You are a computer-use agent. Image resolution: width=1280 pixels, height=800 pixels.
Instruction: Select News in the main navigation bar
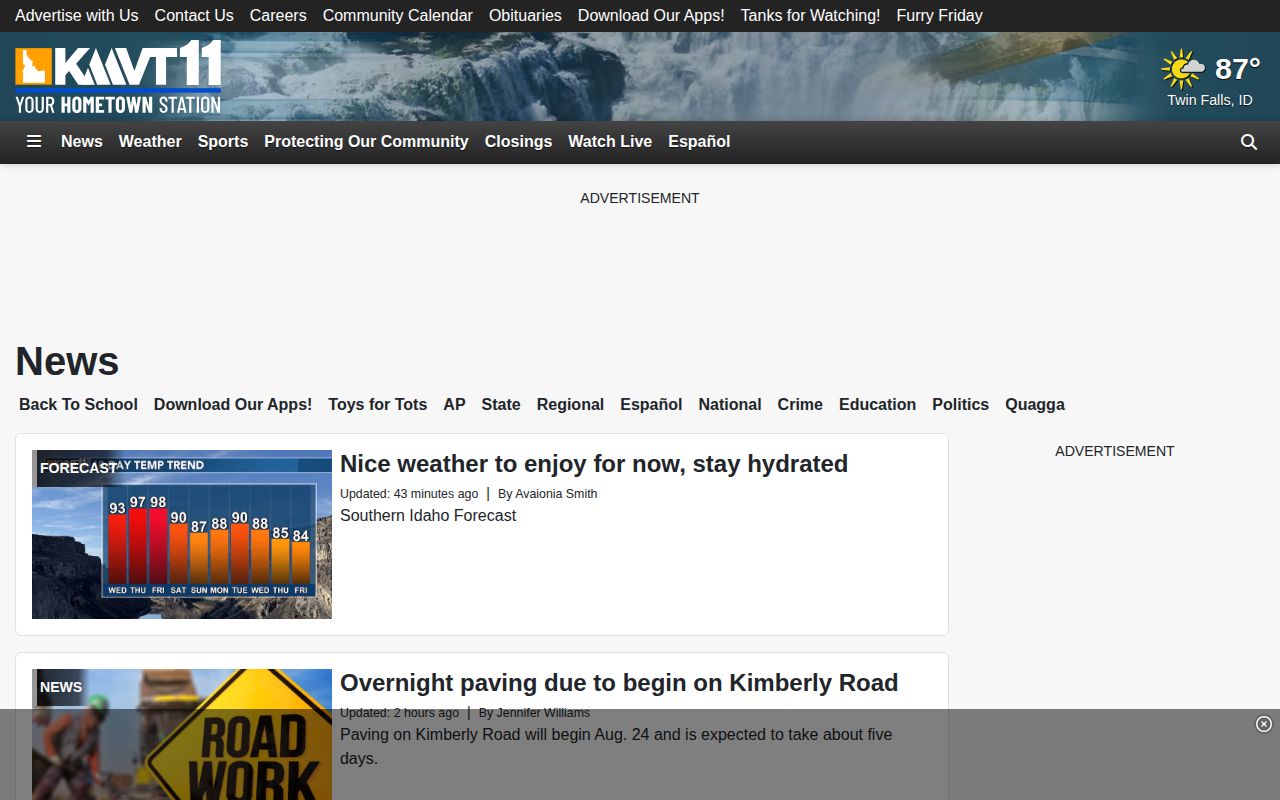tap(82, 142)
